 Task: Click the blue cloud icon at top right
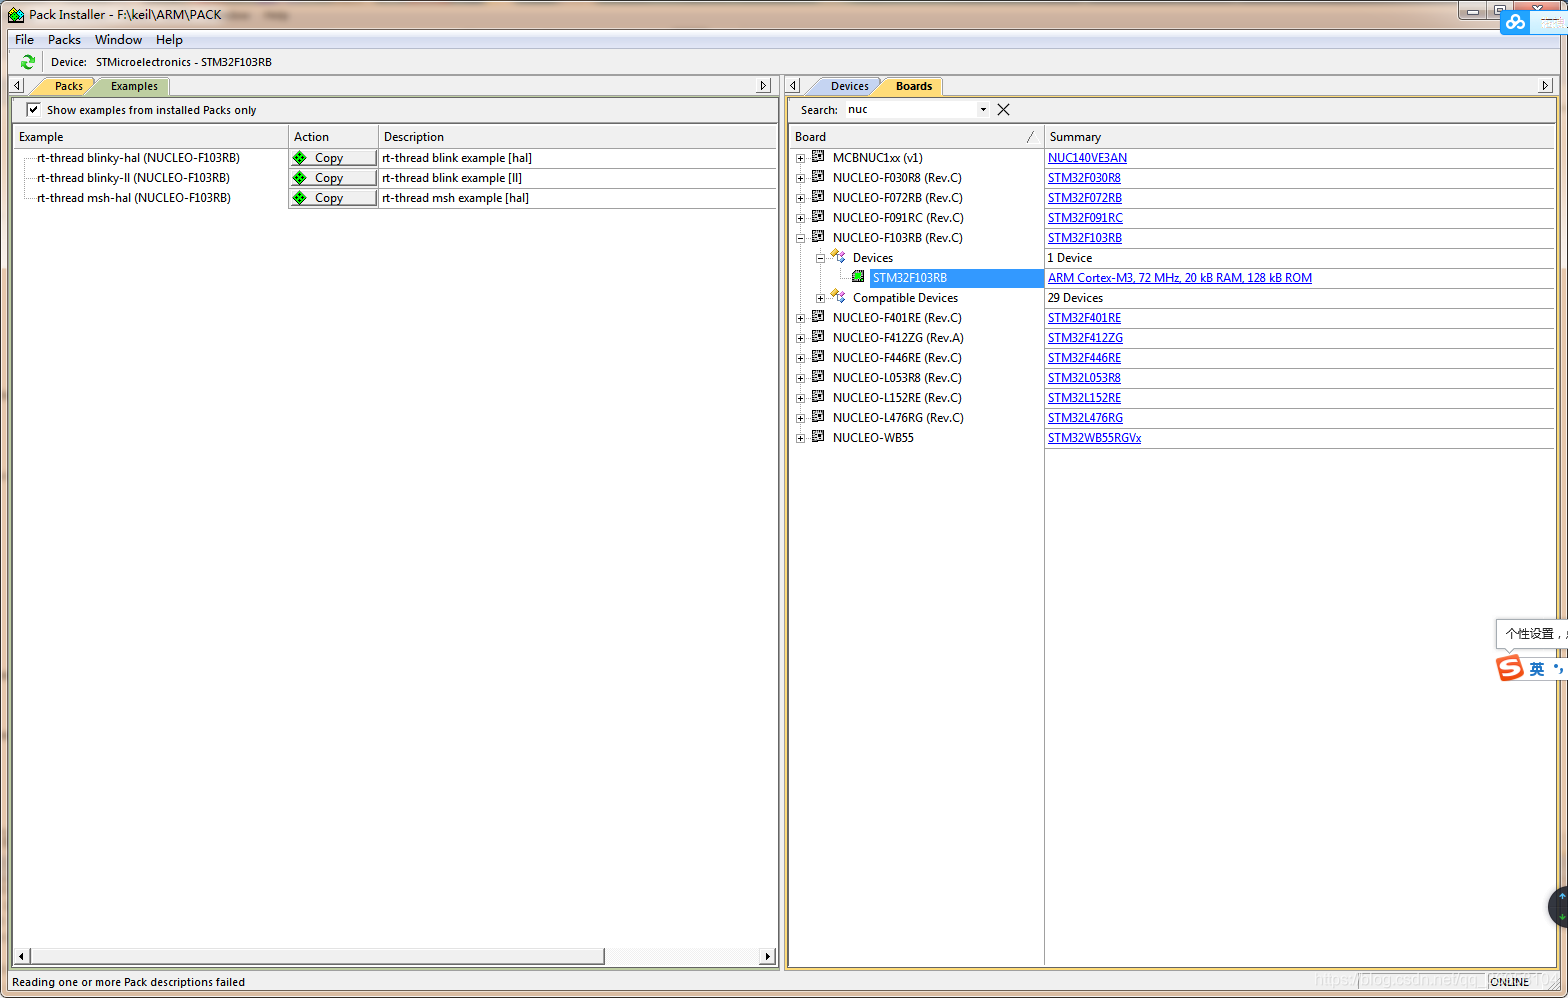[1516, 22]
